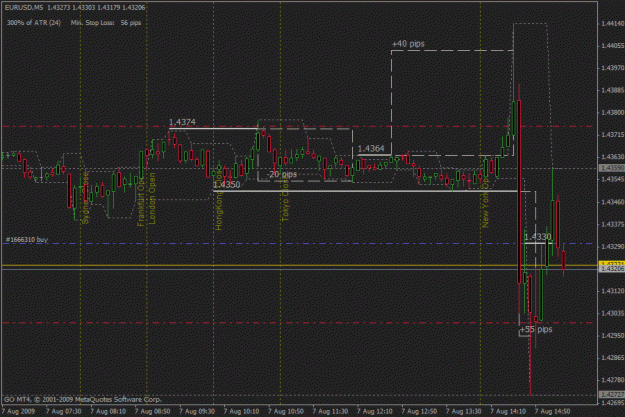Click the 1.44140 price scale value
The width and height of the screenshot is (625, 417).
[612, 24]
